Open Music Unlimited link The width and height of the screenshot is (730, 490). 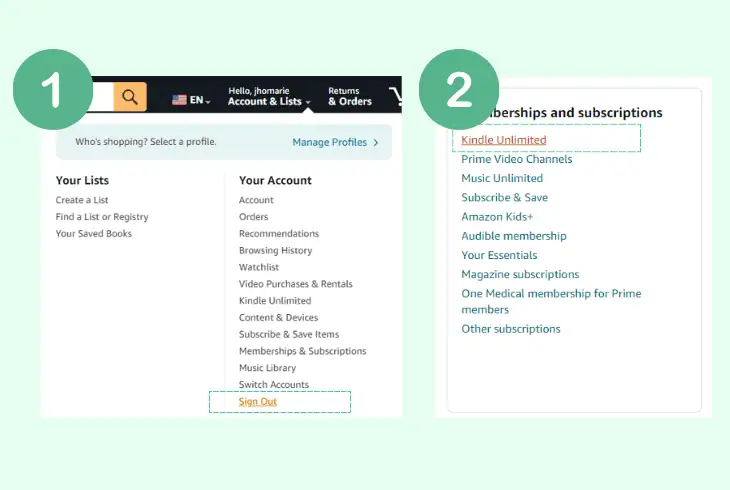(x=502, y=178)
